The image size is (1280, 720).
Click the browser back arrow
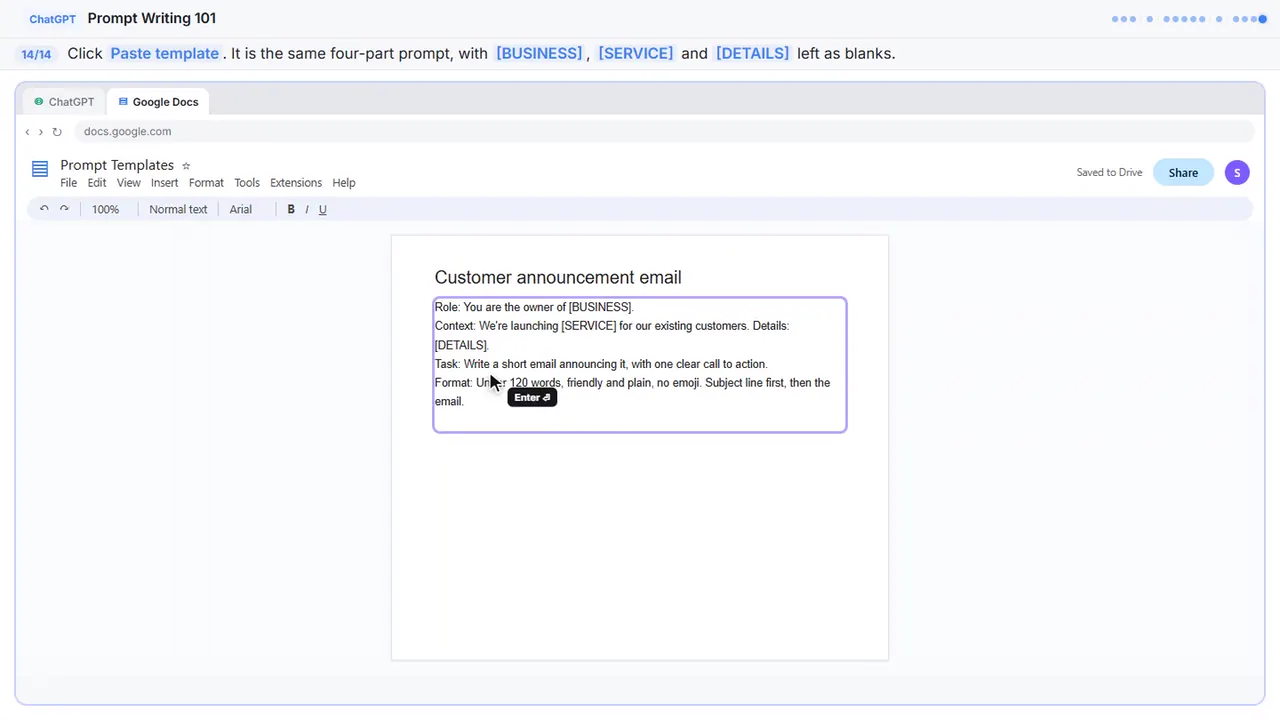coord(27,132)
